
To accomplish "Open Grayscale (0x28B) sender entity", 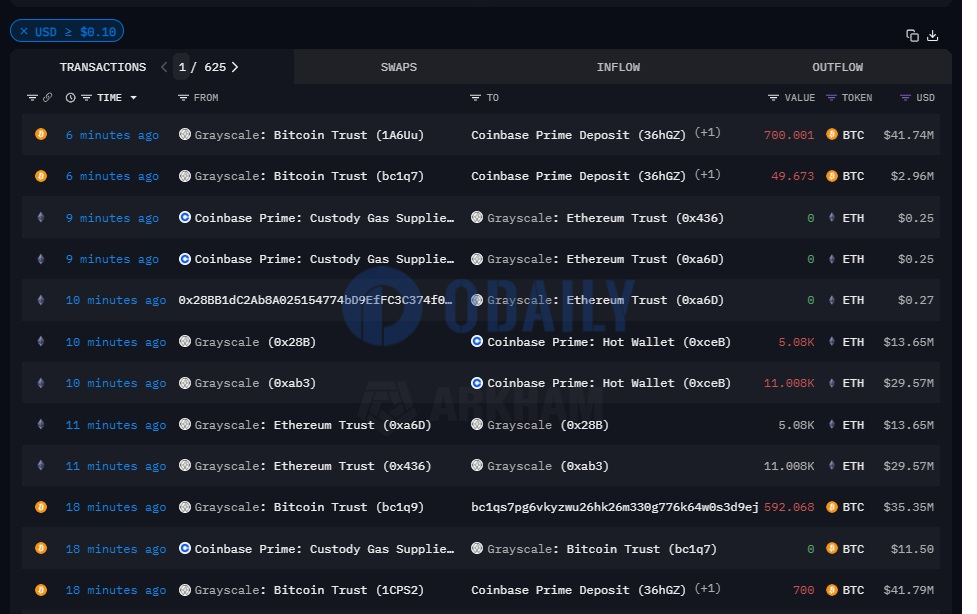I will click(255, 342).
